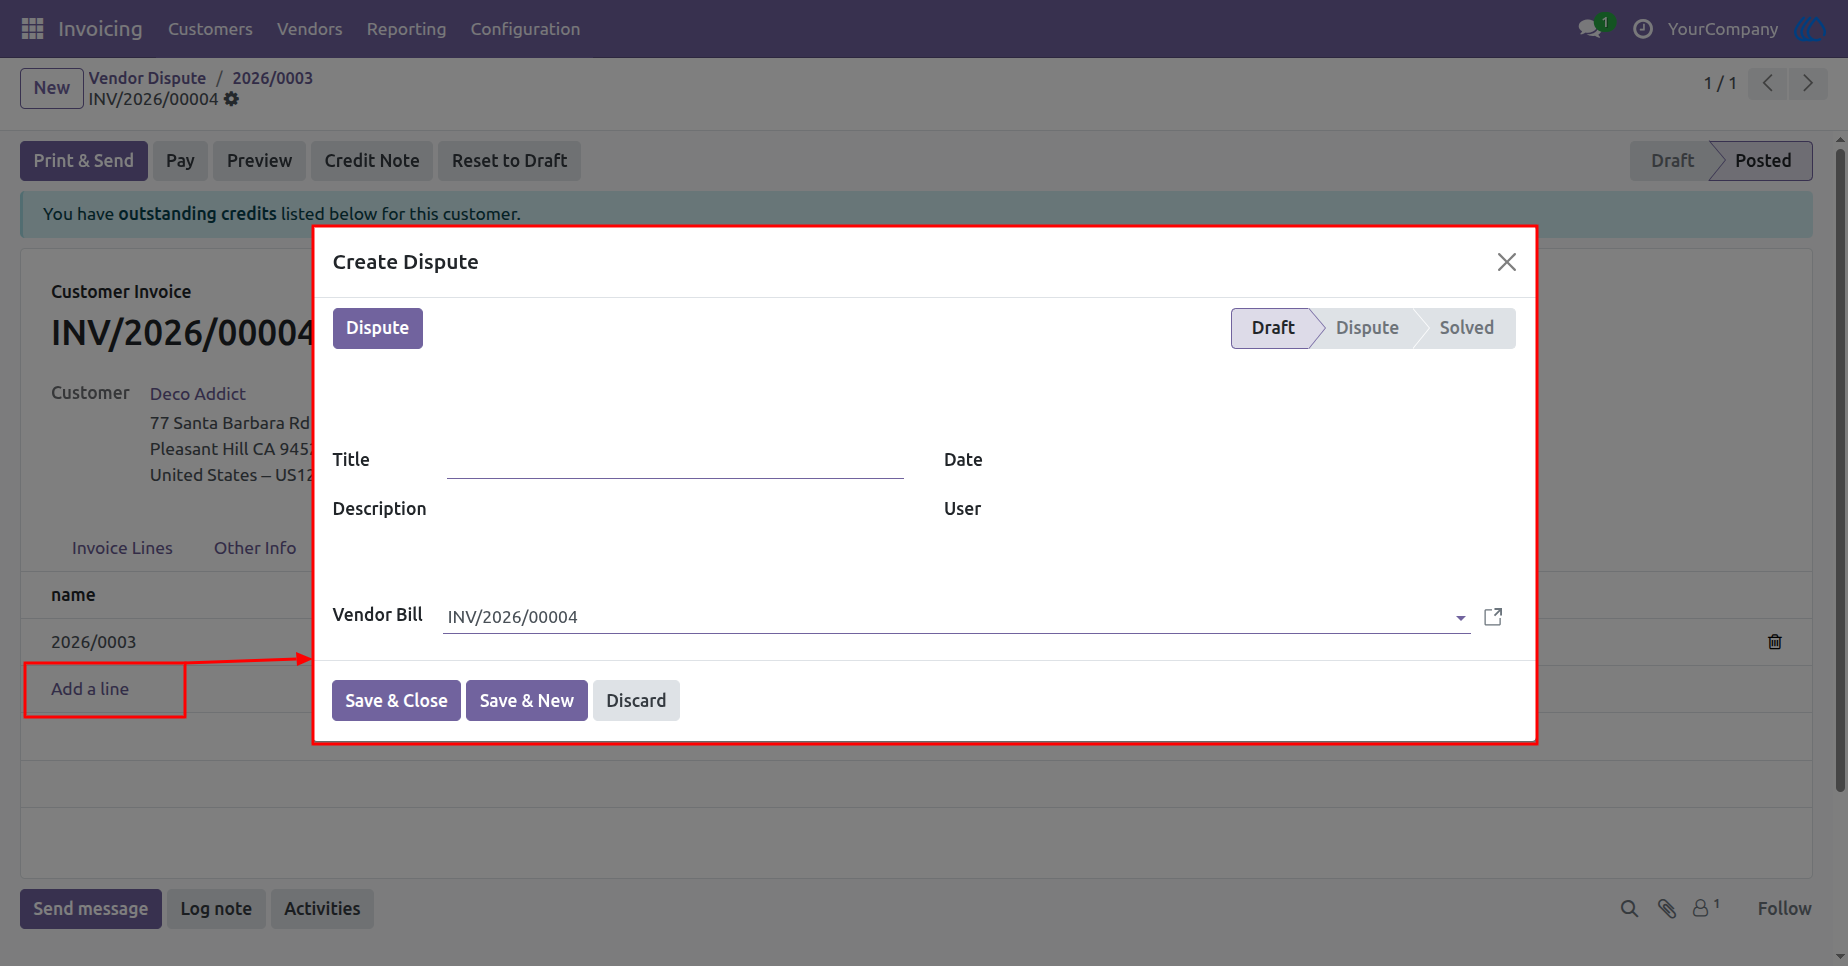Switch to Invoice Lines tab
This screenshot has width=1848, height=966.
(x=122, y=548)
